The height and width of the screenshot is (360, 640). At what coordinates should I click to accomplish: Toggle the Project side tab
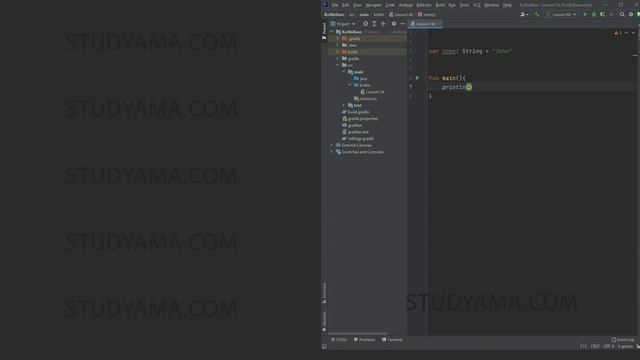[x=324, y=31]
